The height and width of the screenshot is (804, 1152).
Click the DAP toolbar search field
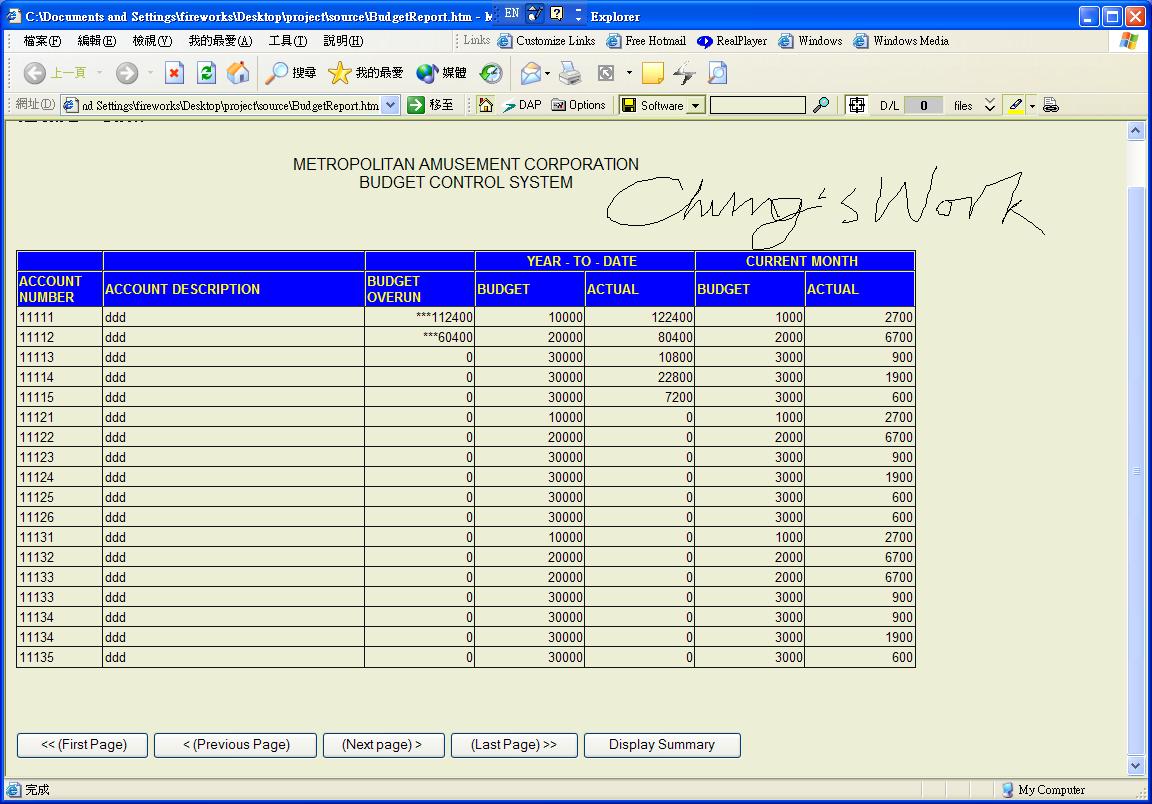click(x=757, y=105)
